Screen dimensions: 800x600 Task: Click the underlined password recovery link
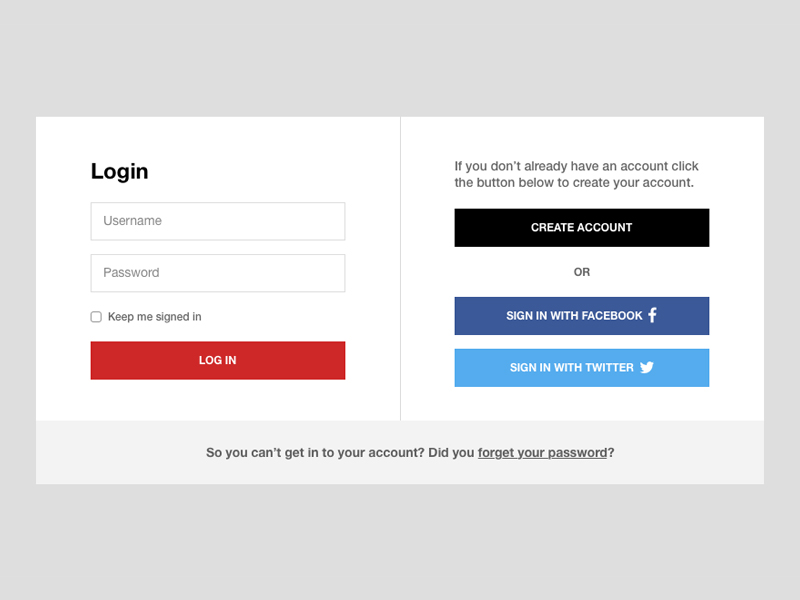pos(541,452)
